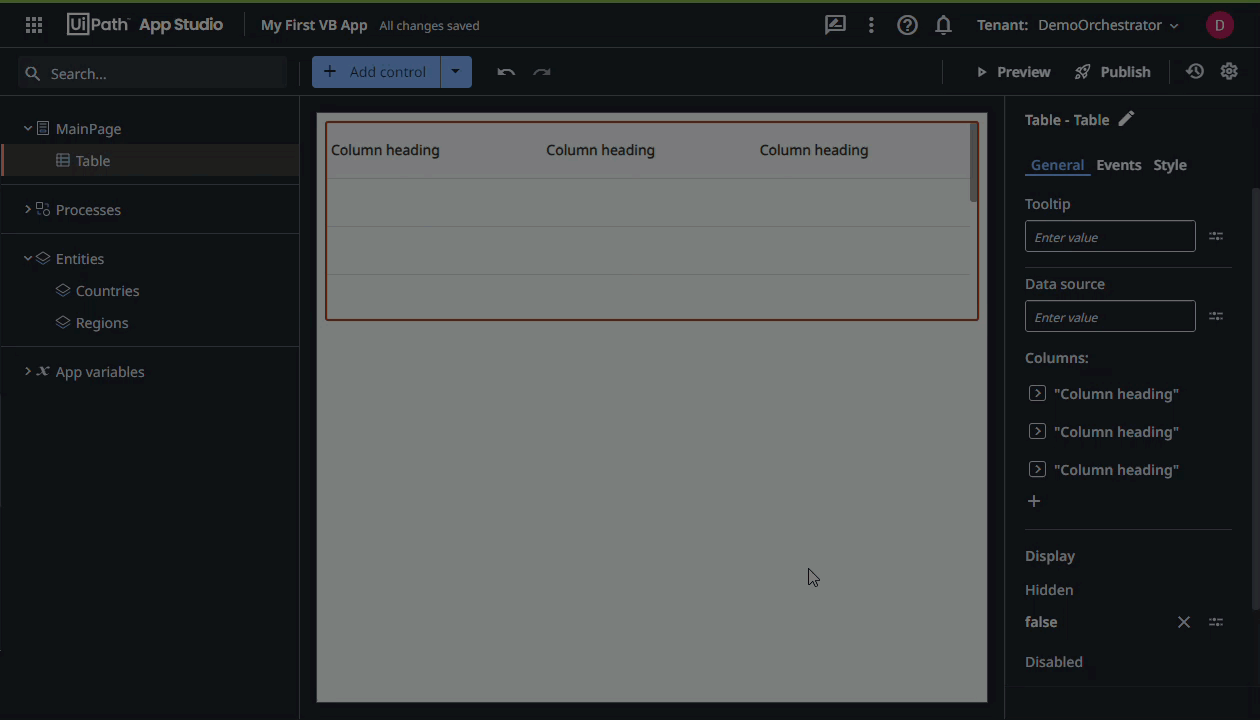Viewport: 1260px width, 720px height.
Task: Expand the first Column heading entry
Action: (x=1037, y=394)
